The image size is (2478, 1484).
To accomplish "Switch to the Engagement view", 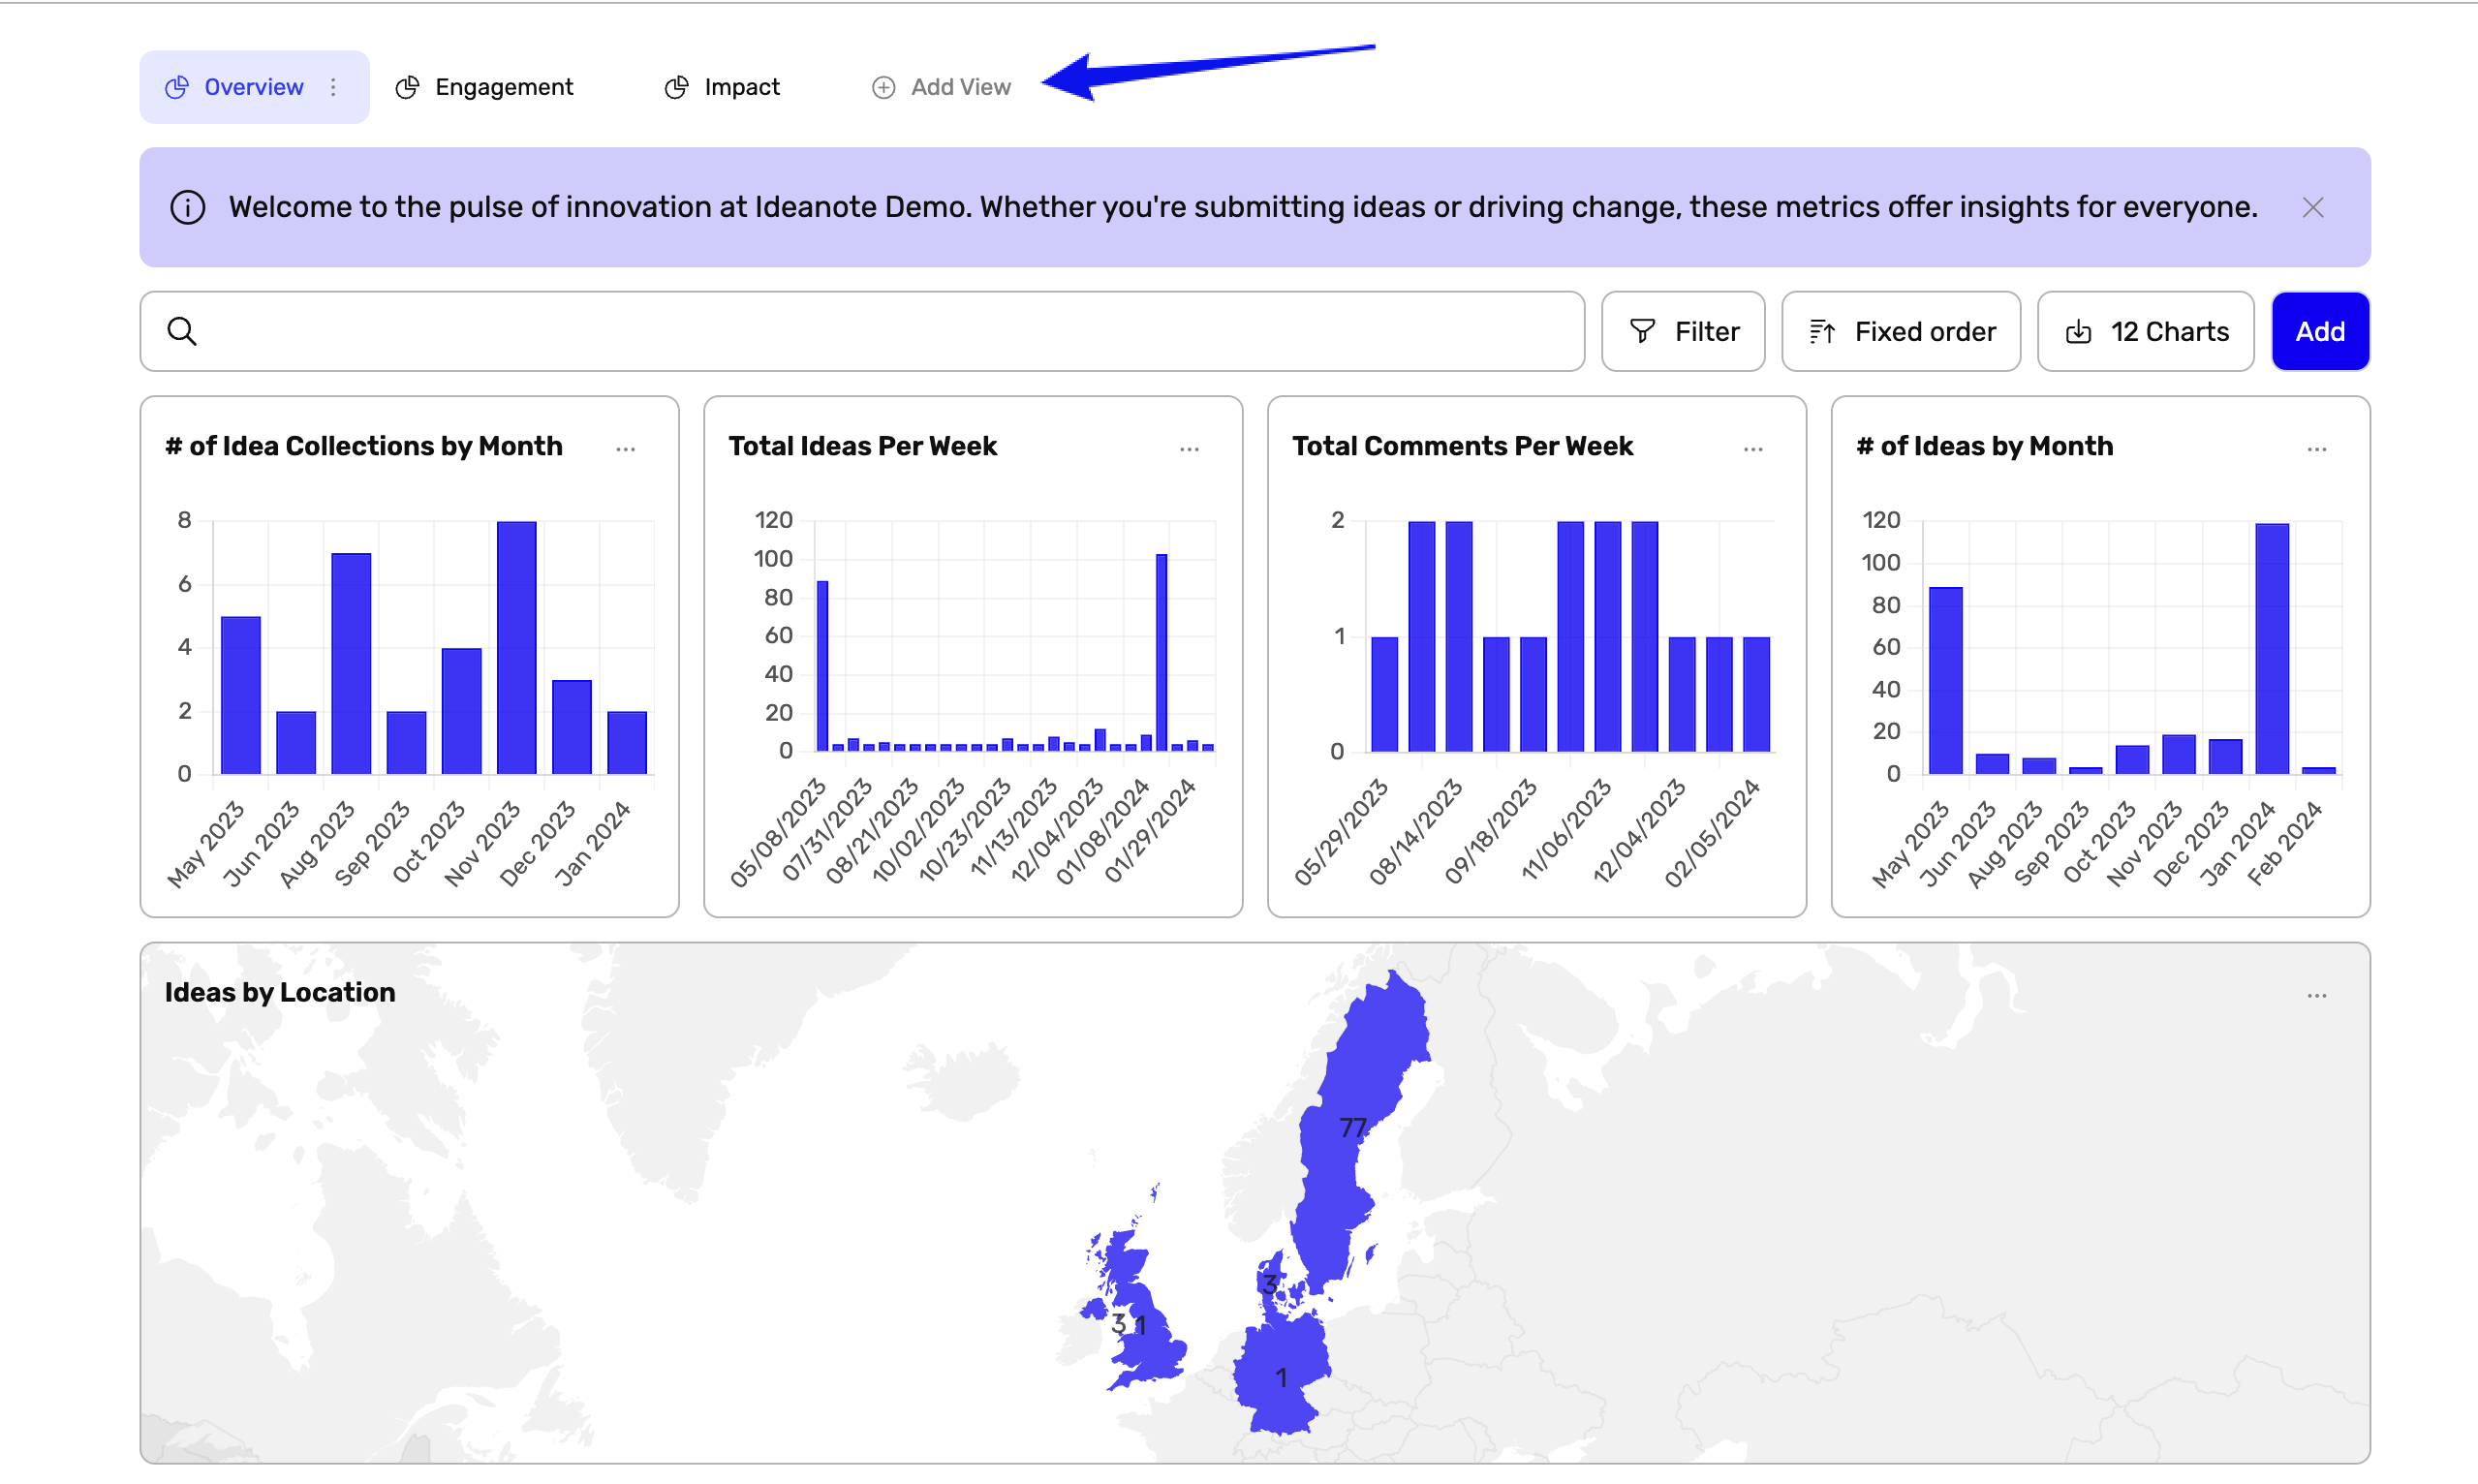I will point(503,86).
